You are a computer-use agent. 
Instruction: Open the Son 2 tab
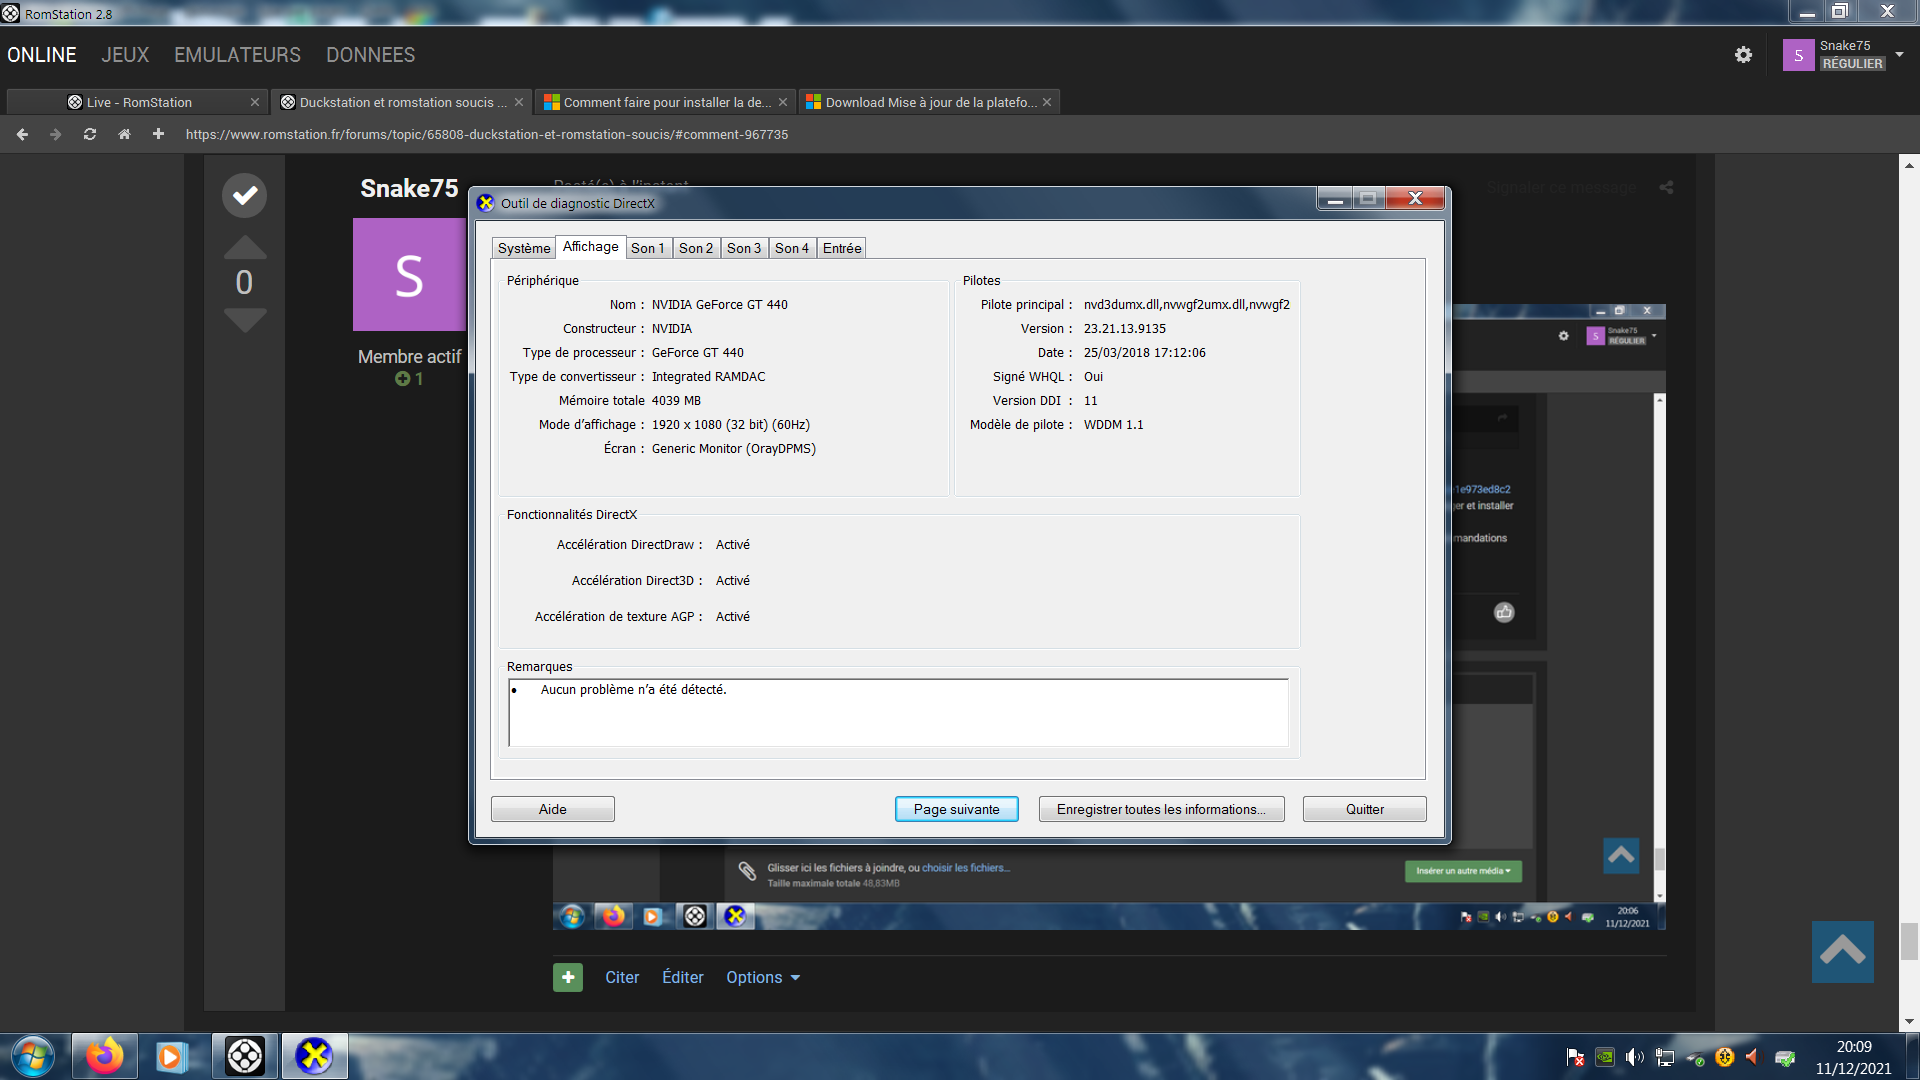(x=696, y=248)
